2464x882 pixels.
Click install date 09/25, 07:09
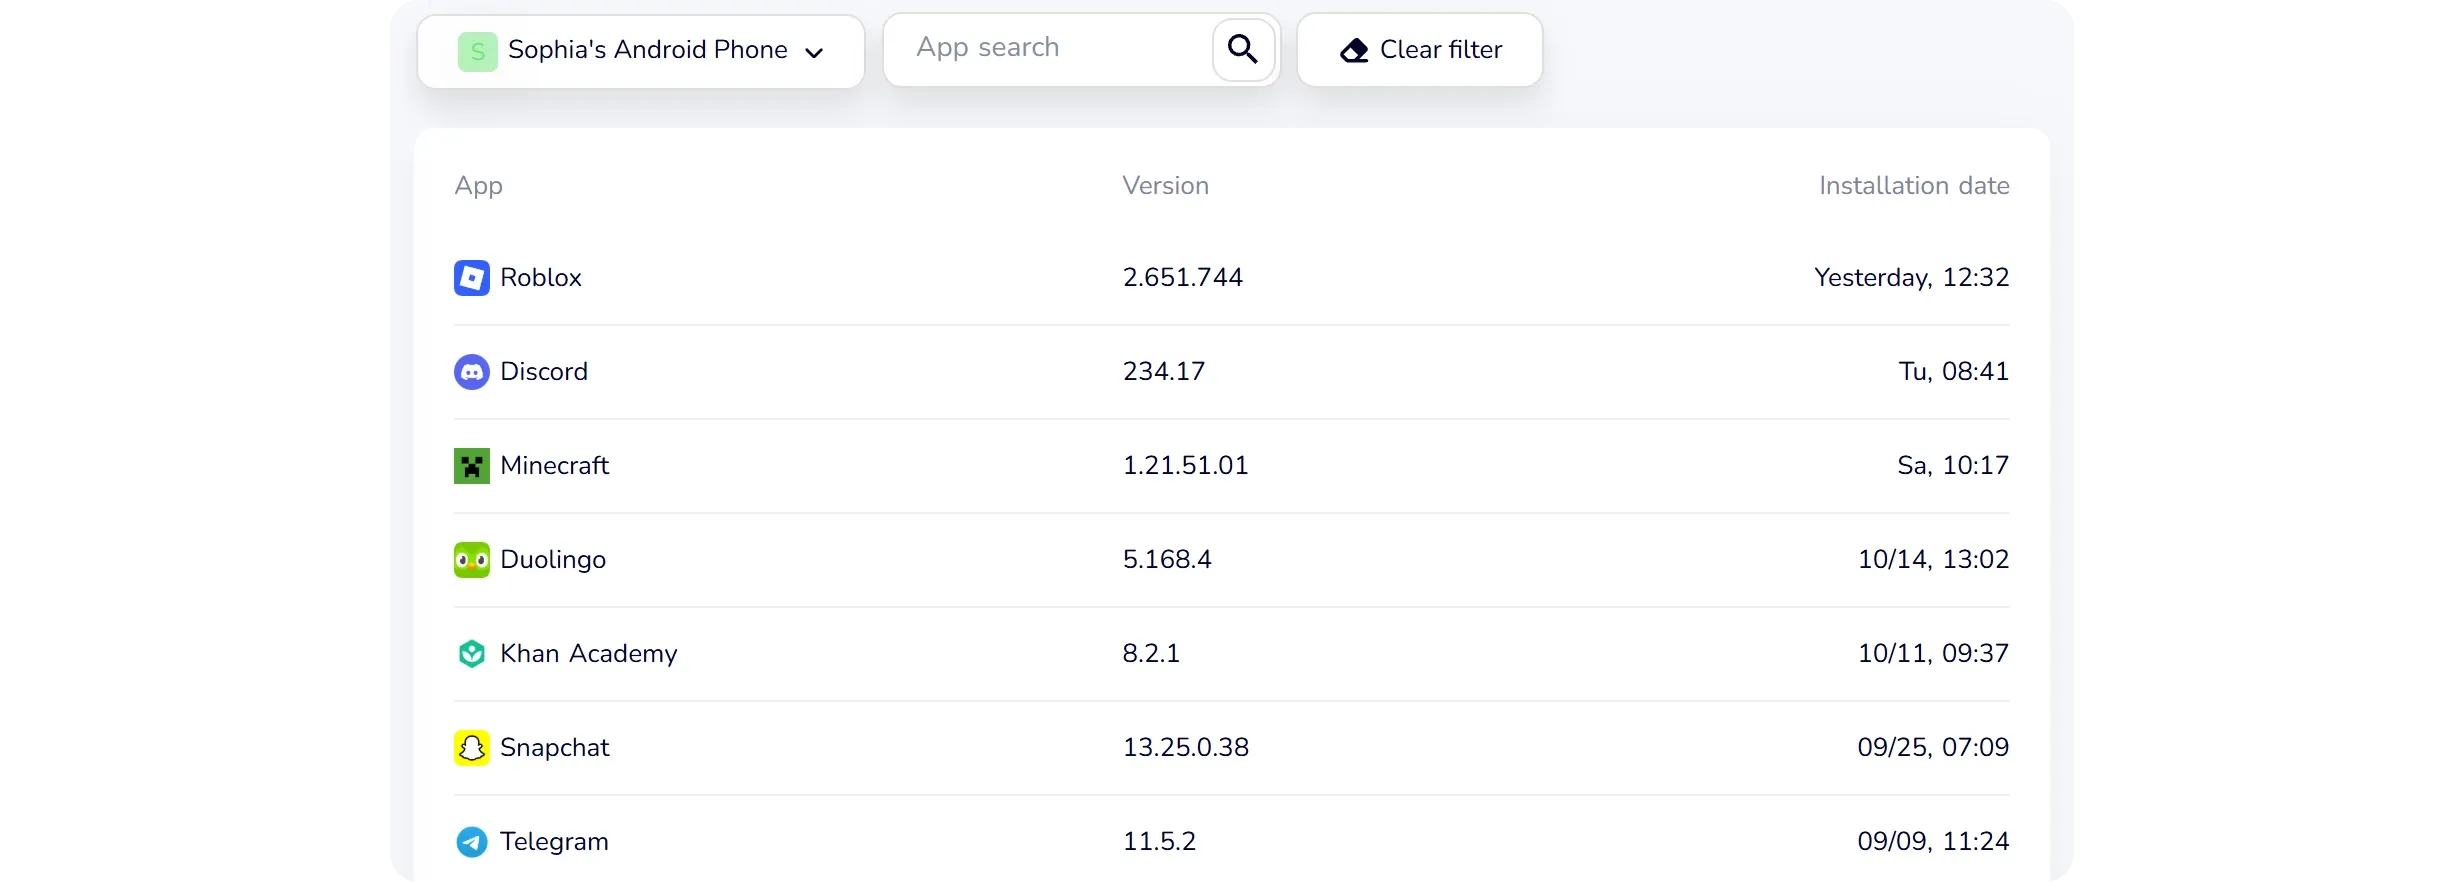coord(1934,748)
